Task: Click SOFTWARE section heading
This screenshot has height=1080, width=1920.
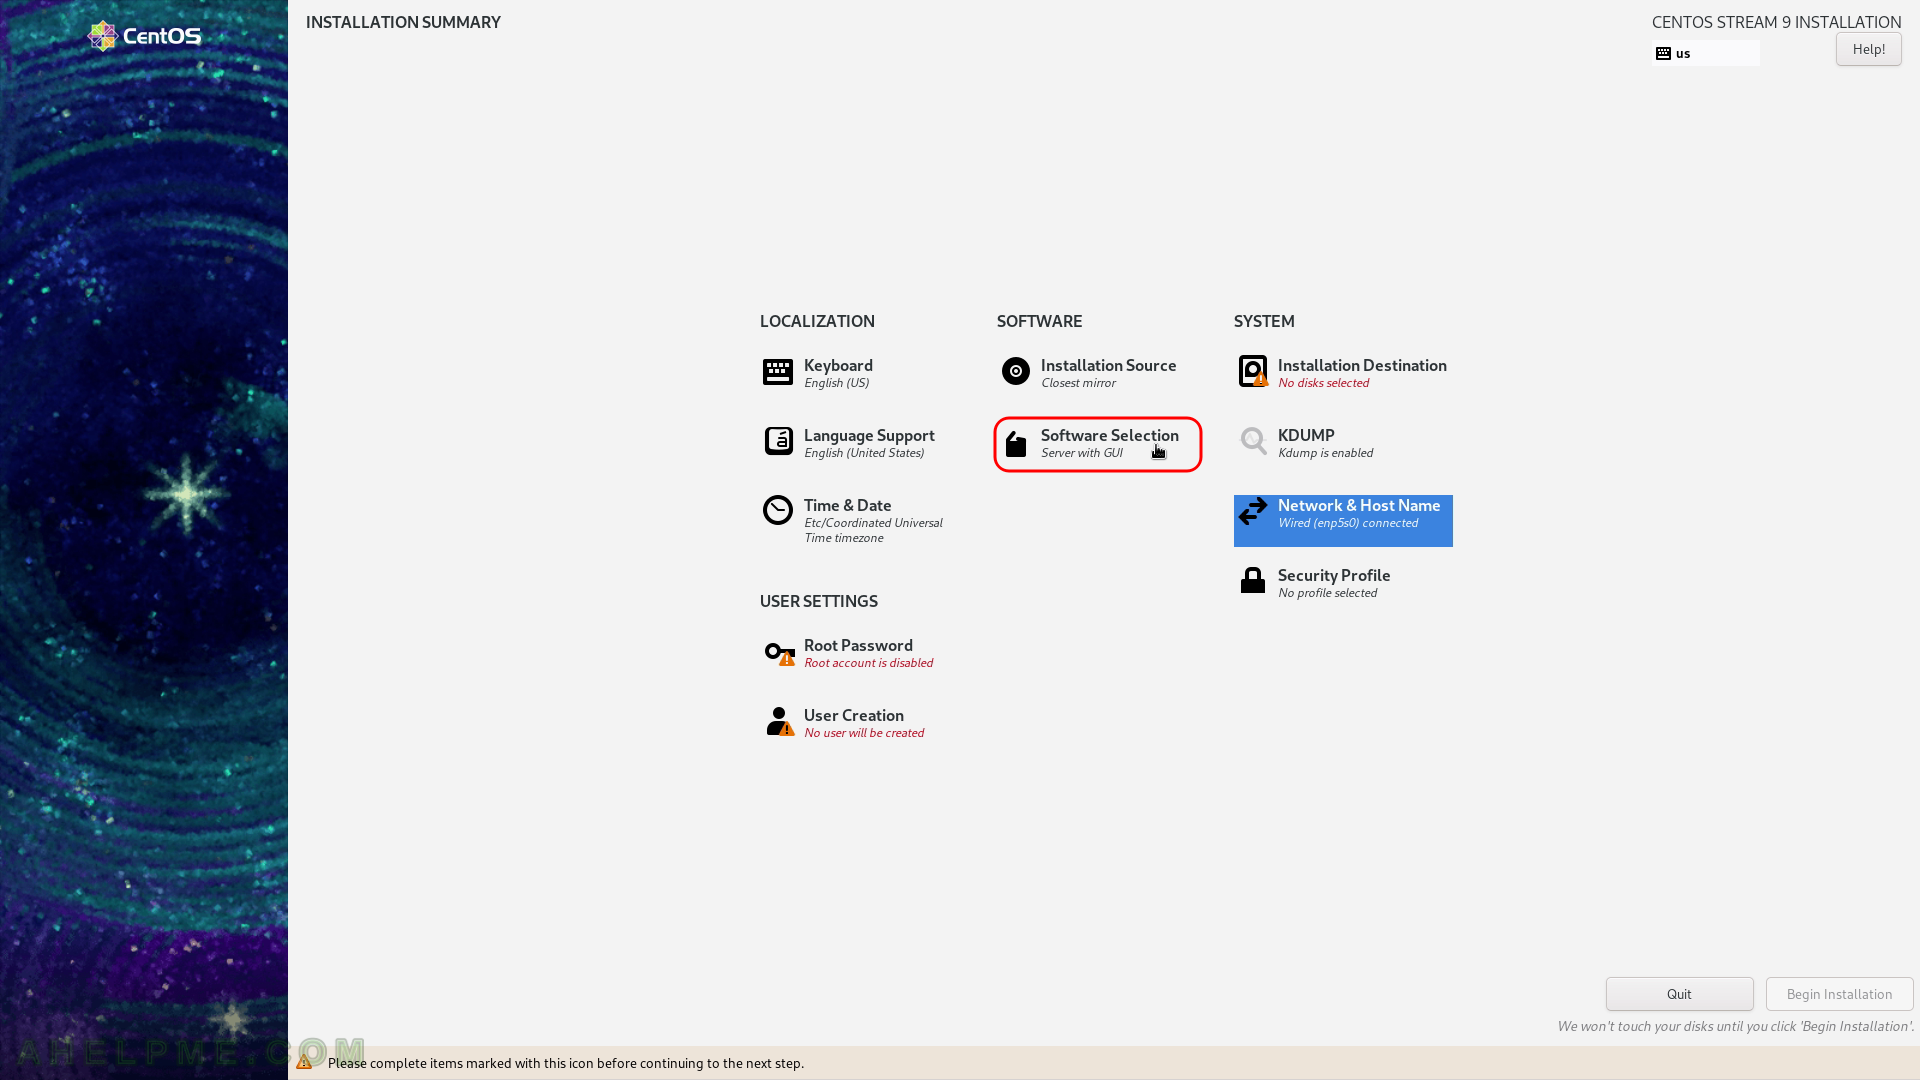Action: tap(1039, 321)
